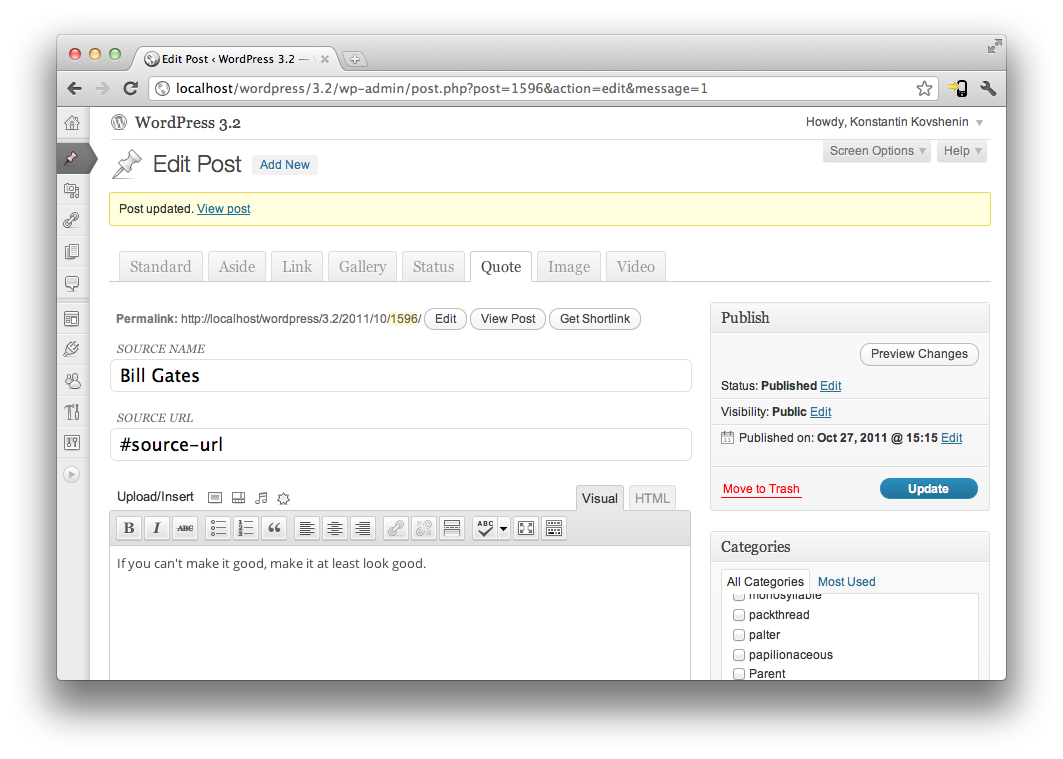1063x759 pixels.
Task: Switch to Most Used categories tab
Action: tap(846, 581)
